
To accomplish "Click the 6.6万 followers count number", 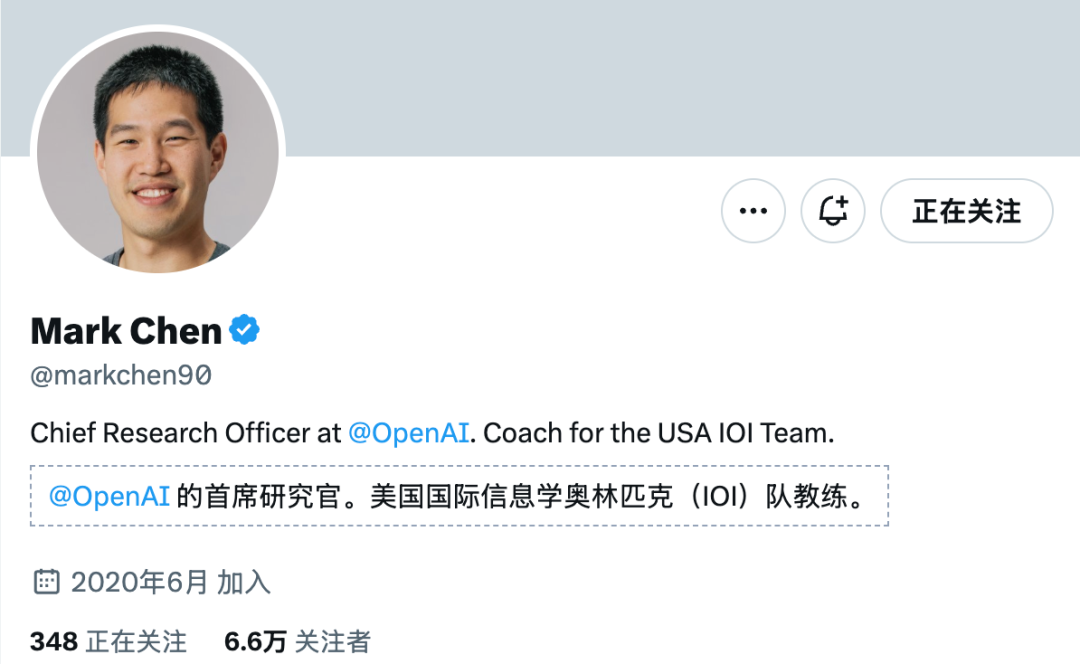I will [255, 641].
